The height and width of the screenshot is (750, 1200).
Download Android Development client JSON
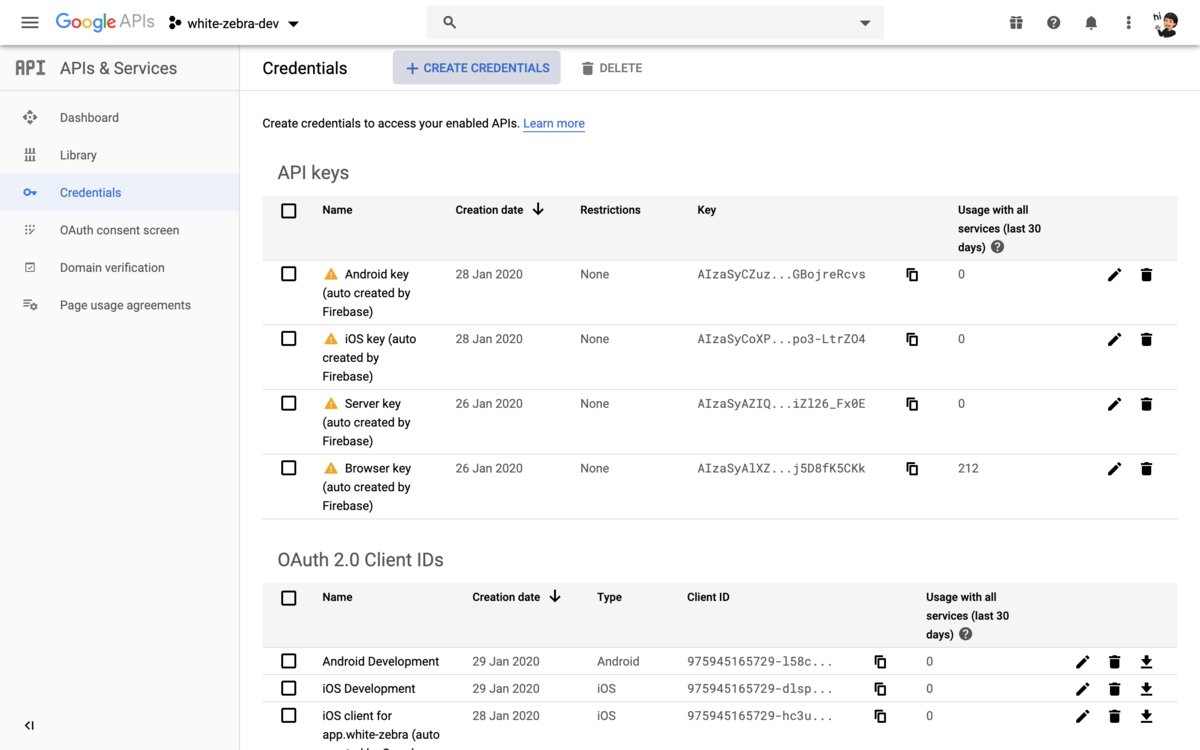click(1146, 661)
